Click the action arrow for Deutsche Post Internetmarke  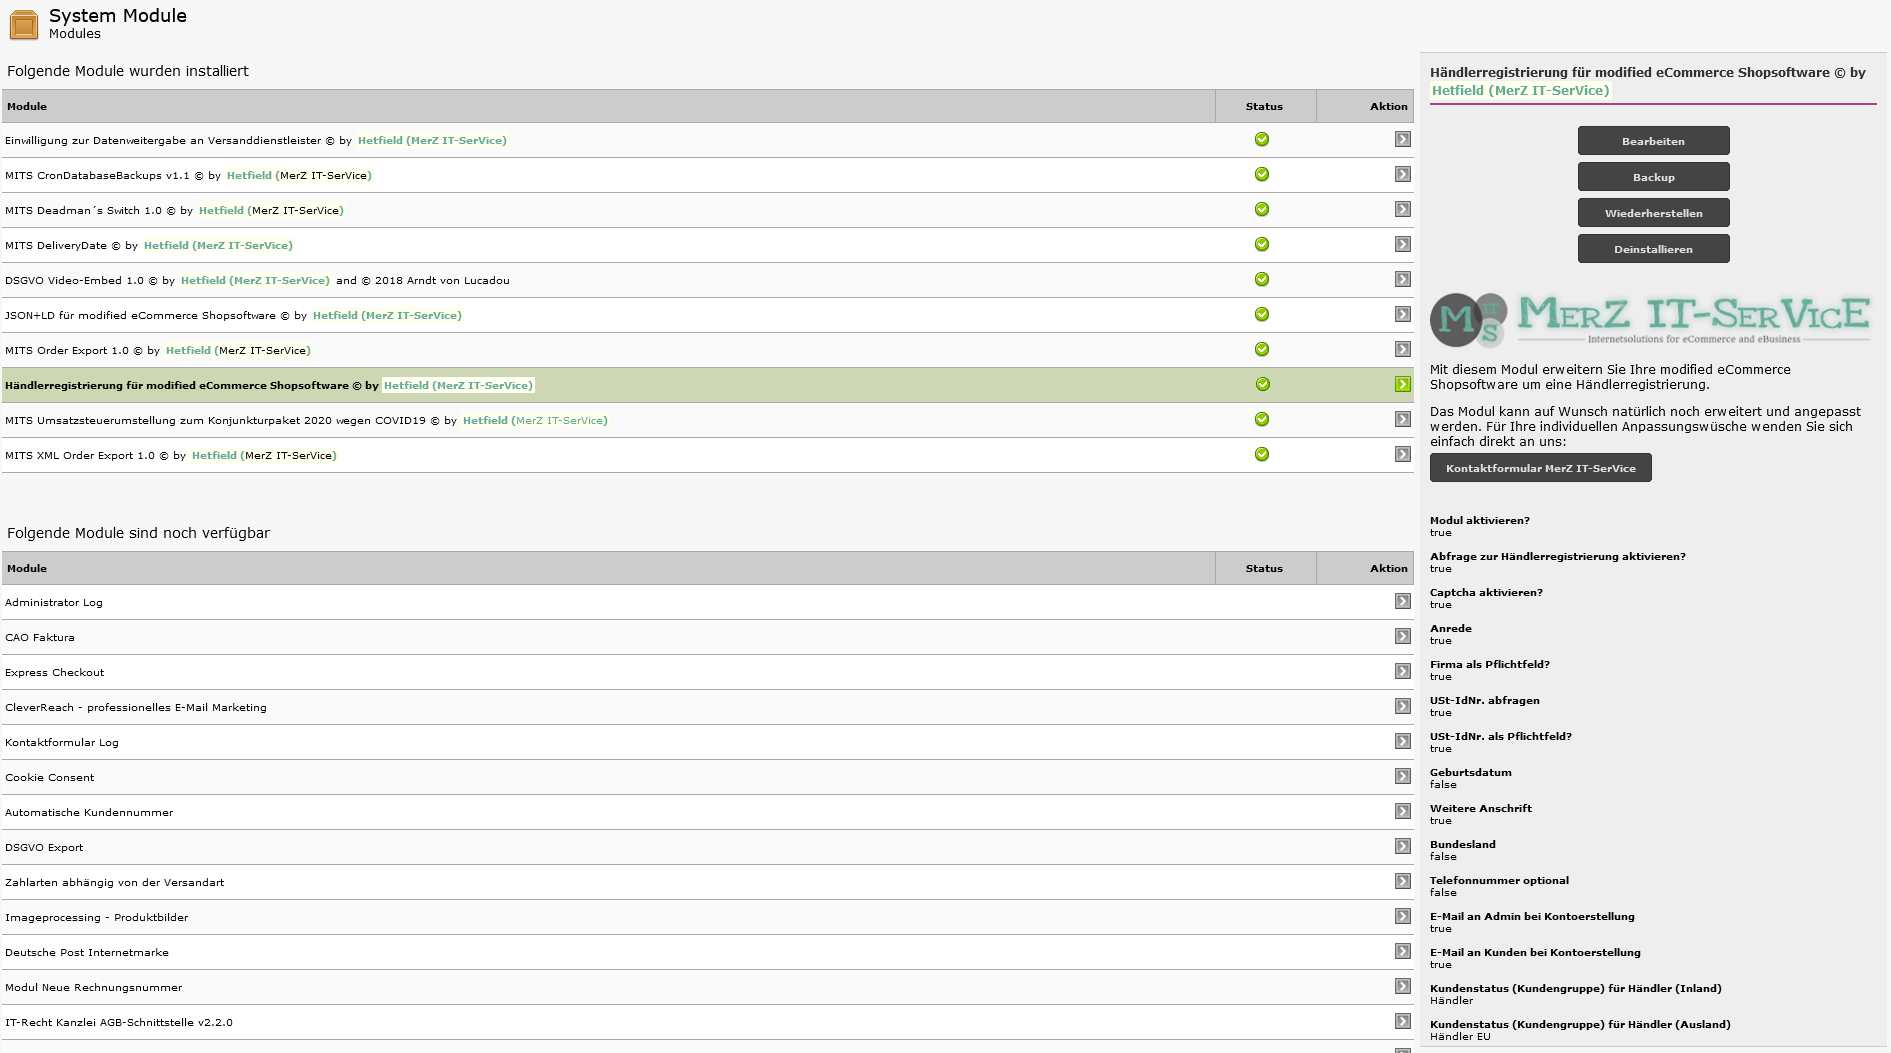tap(1403, 952)
